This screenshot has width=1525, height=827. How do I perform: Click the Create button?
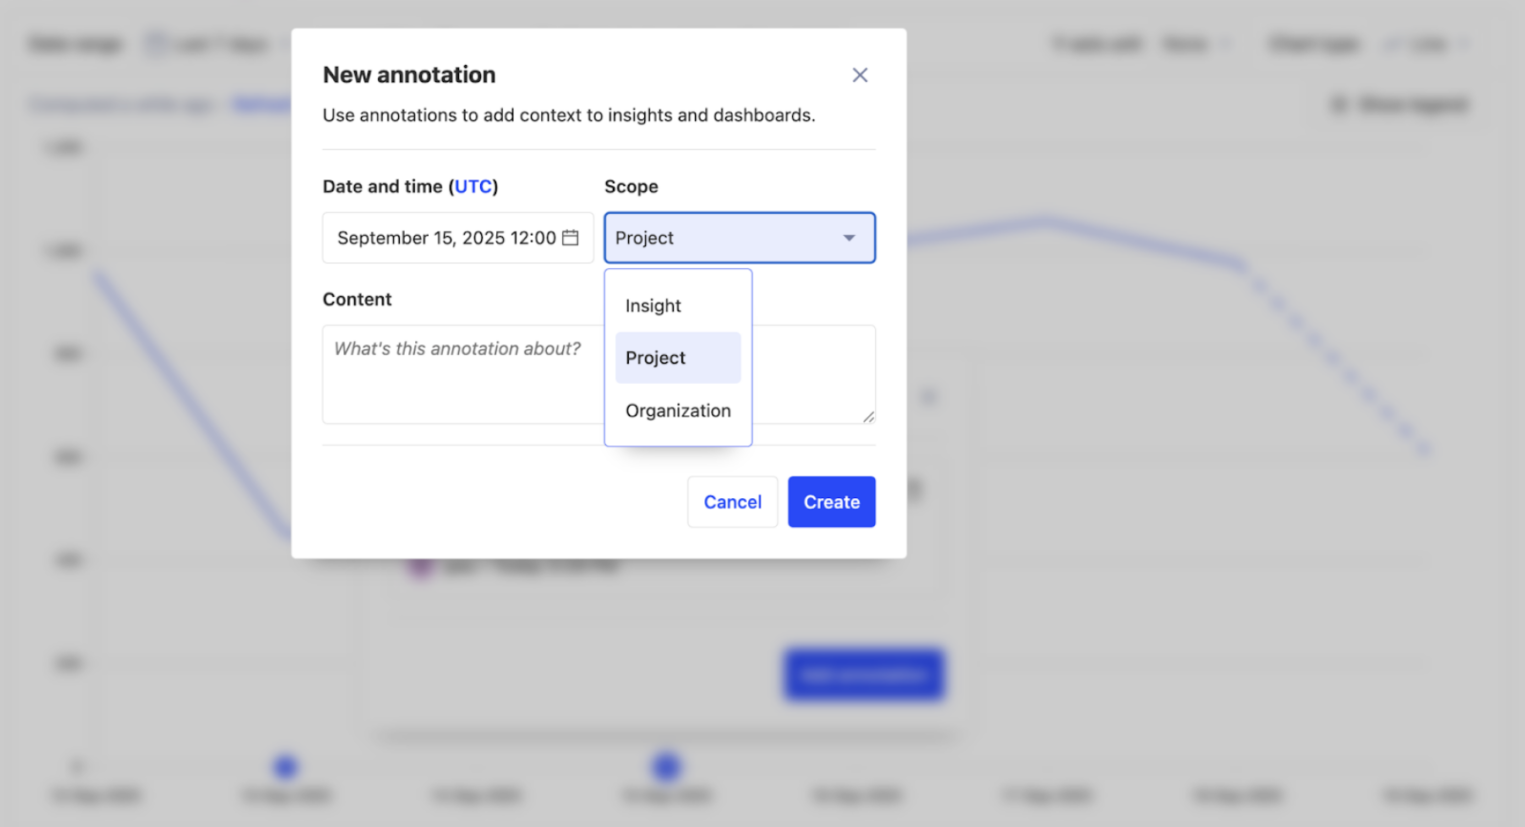click(x=831, y=502)
